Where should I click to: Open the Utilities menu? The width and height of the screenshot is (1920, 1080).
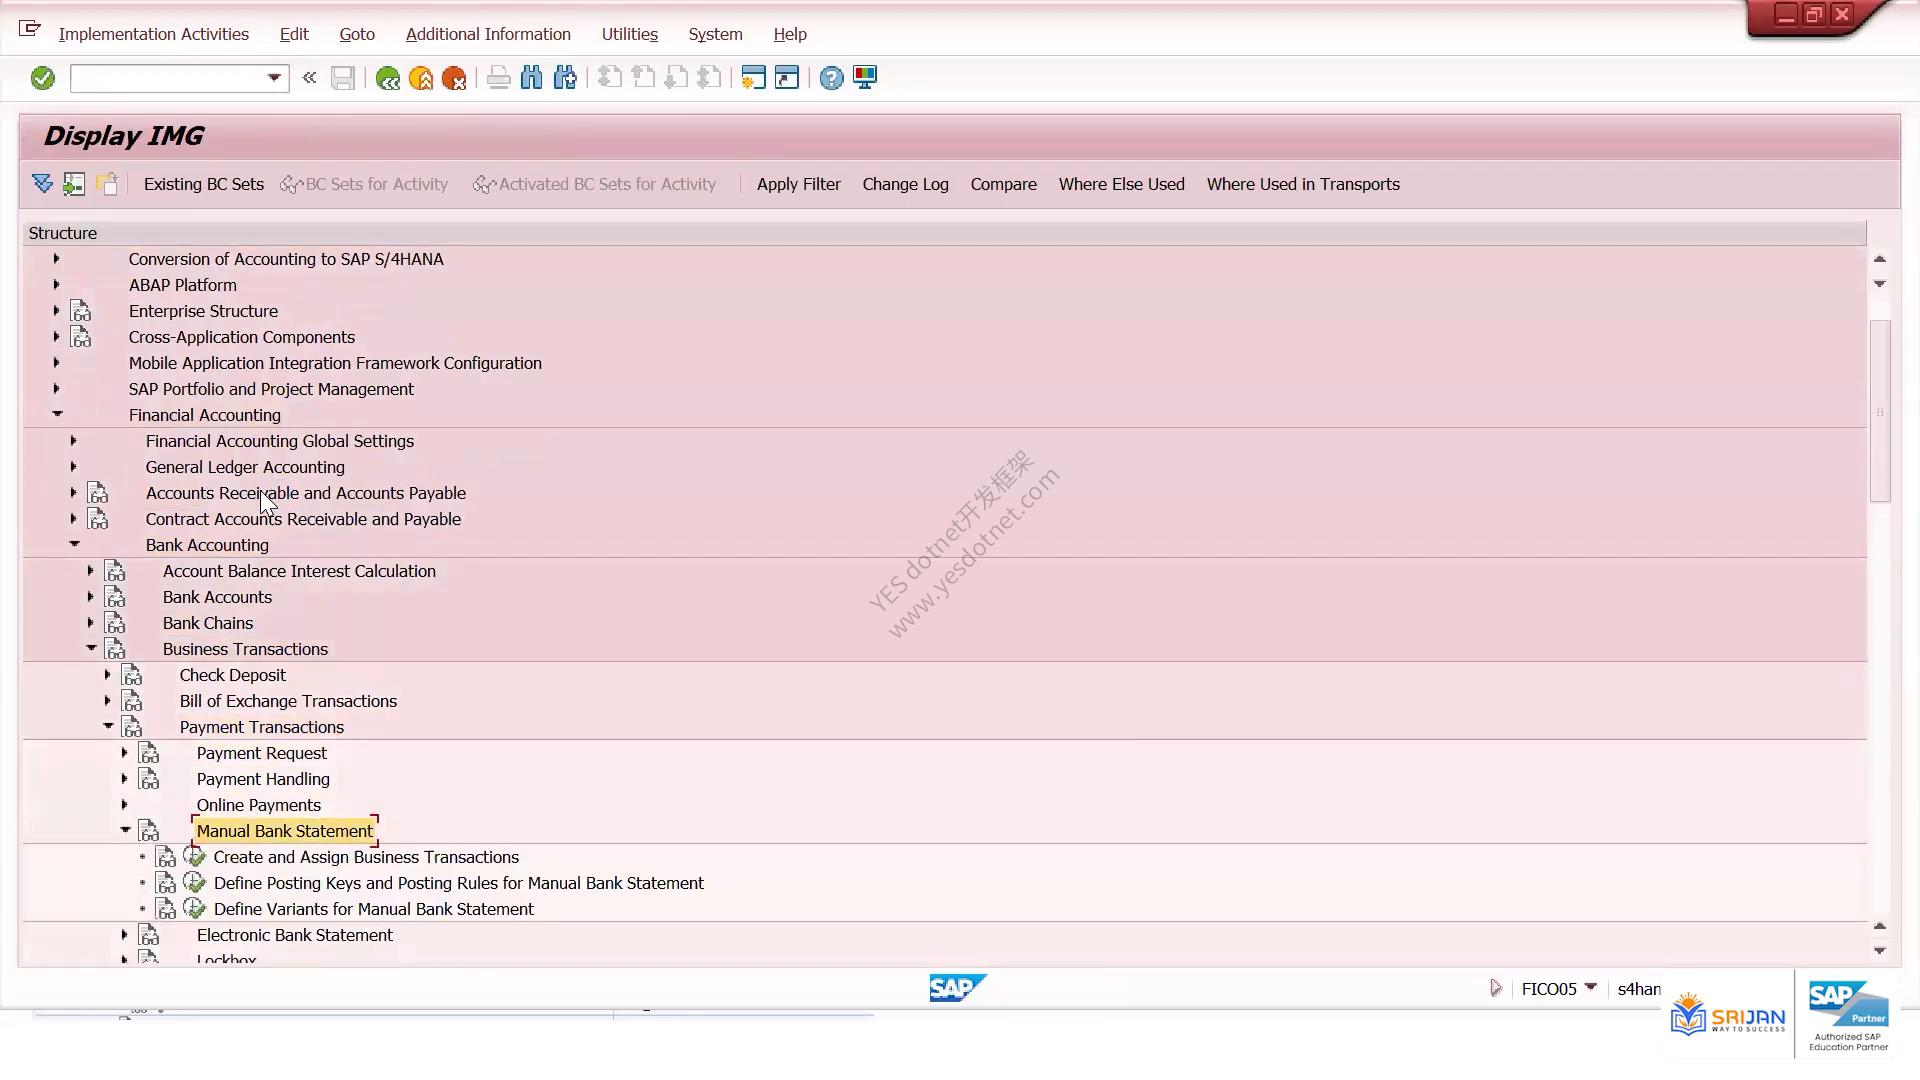coord(630,34)
